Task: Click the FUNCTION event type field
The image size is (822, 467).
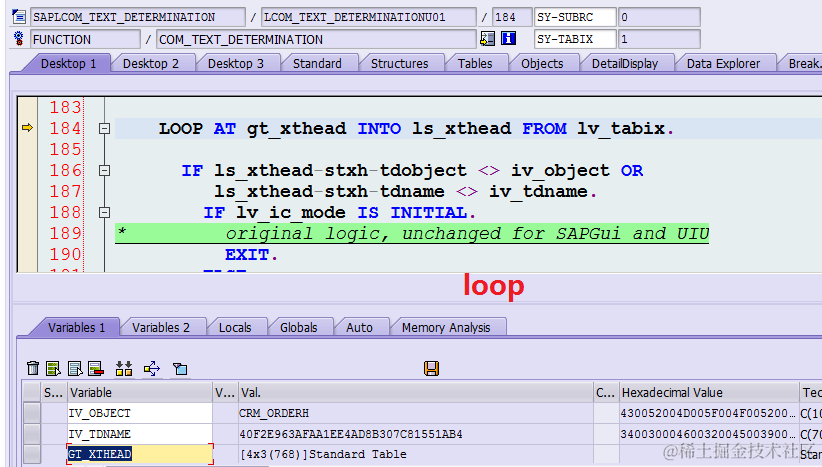Action: coord(85,39)
